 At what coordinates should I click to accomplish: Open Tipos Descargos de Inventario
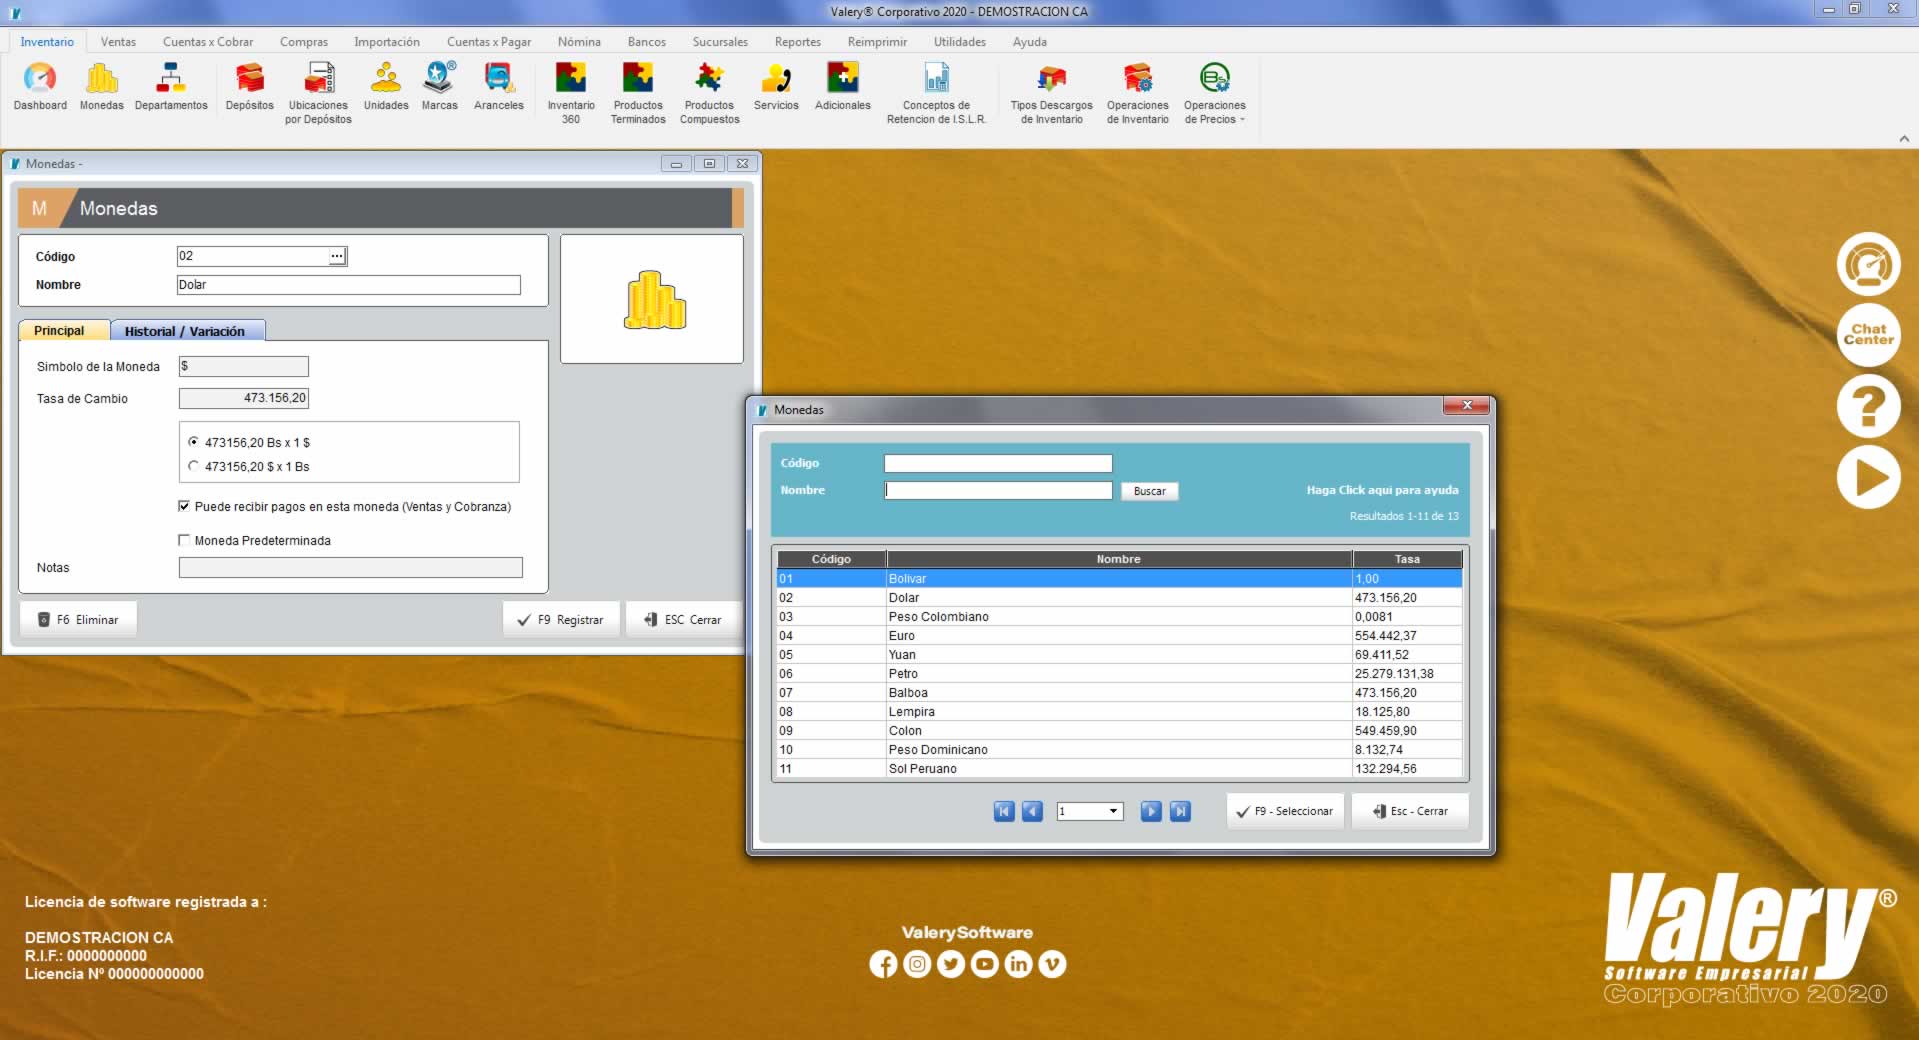tap(1051, 93)
